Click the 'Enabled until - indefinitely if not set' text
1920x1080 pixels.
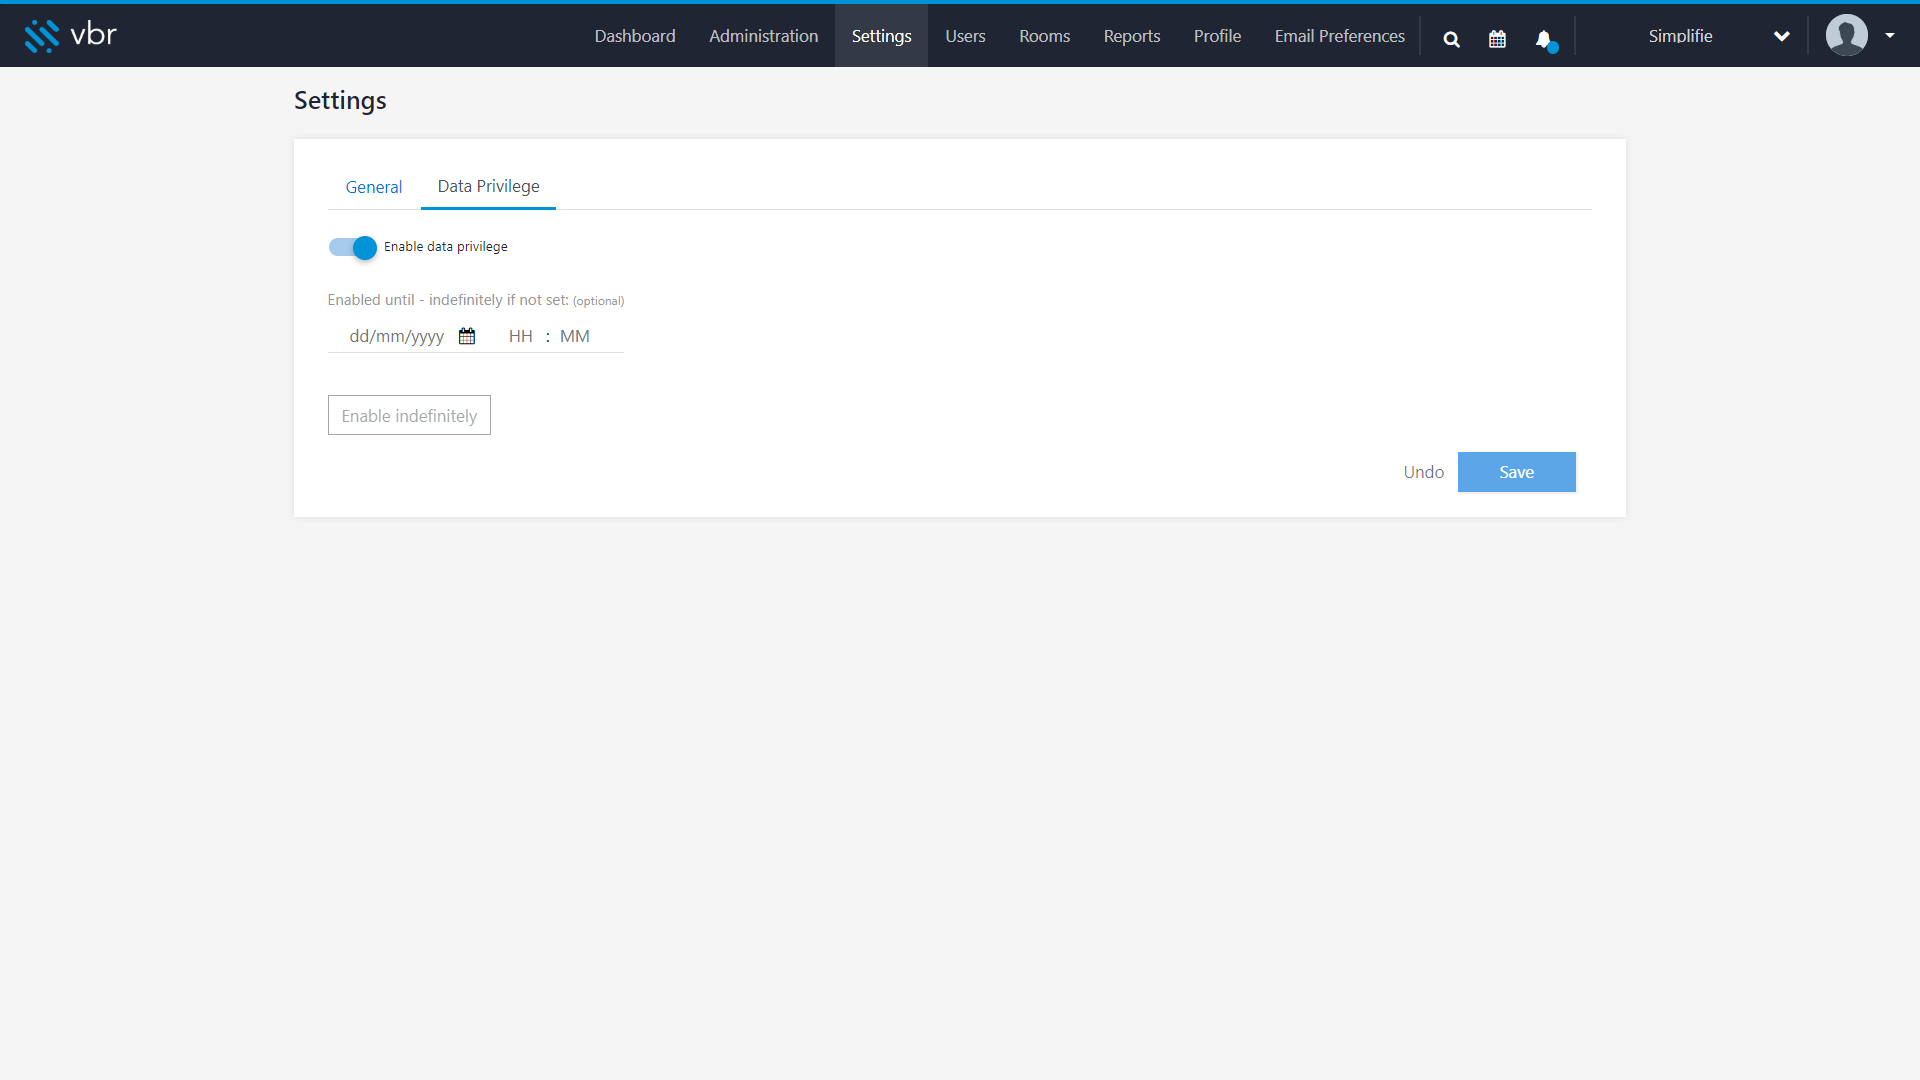pos(448,300)
